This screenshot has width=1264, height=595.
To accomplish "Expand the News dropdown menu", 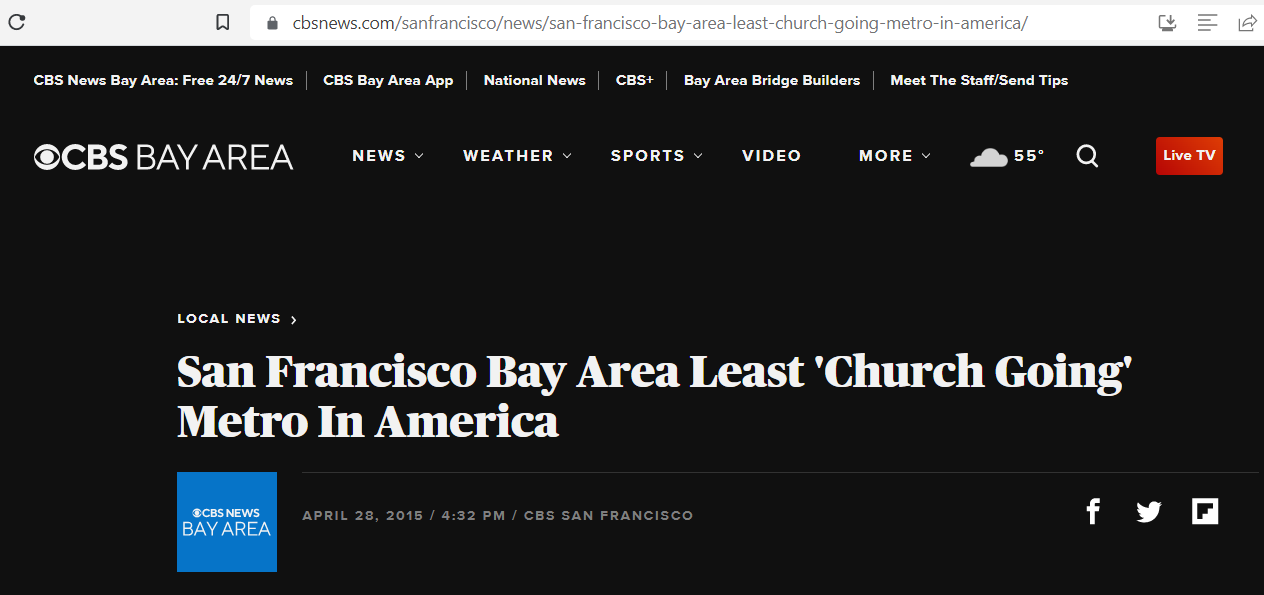I will (x=388, y=156).
